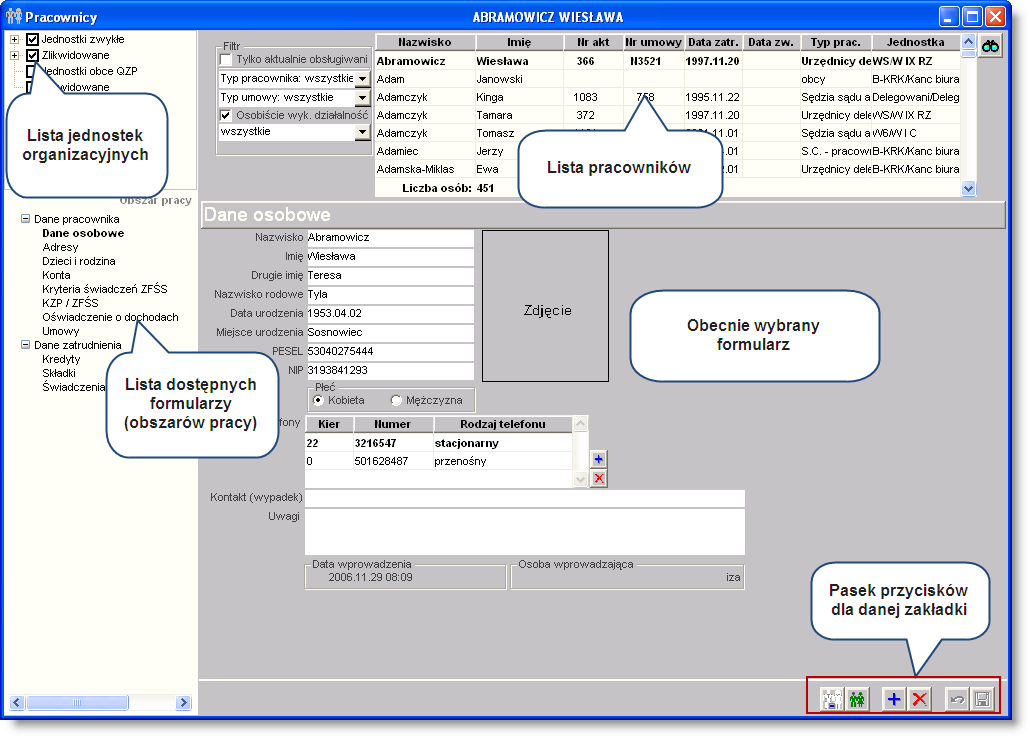This screenshot has width=1028, height=736.
Task: Open the KZP / ZFŚS form
Action: click(x=70, y=303)
